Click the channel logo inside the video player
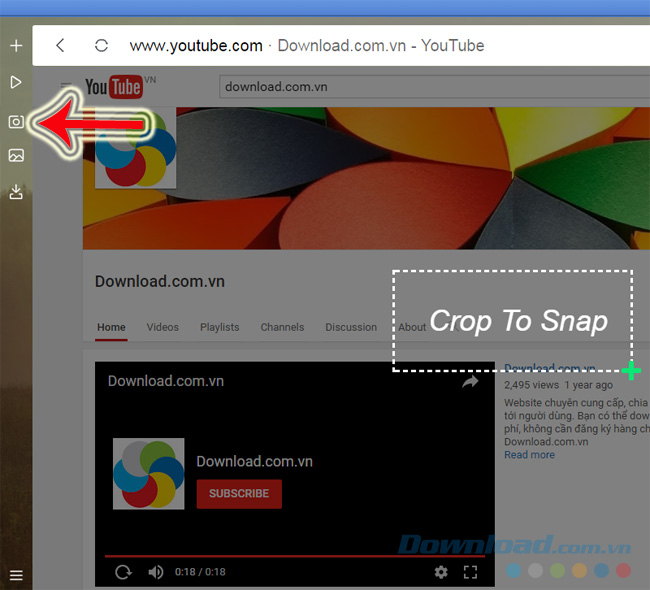 pyautogui.click(x=149, y=474)
